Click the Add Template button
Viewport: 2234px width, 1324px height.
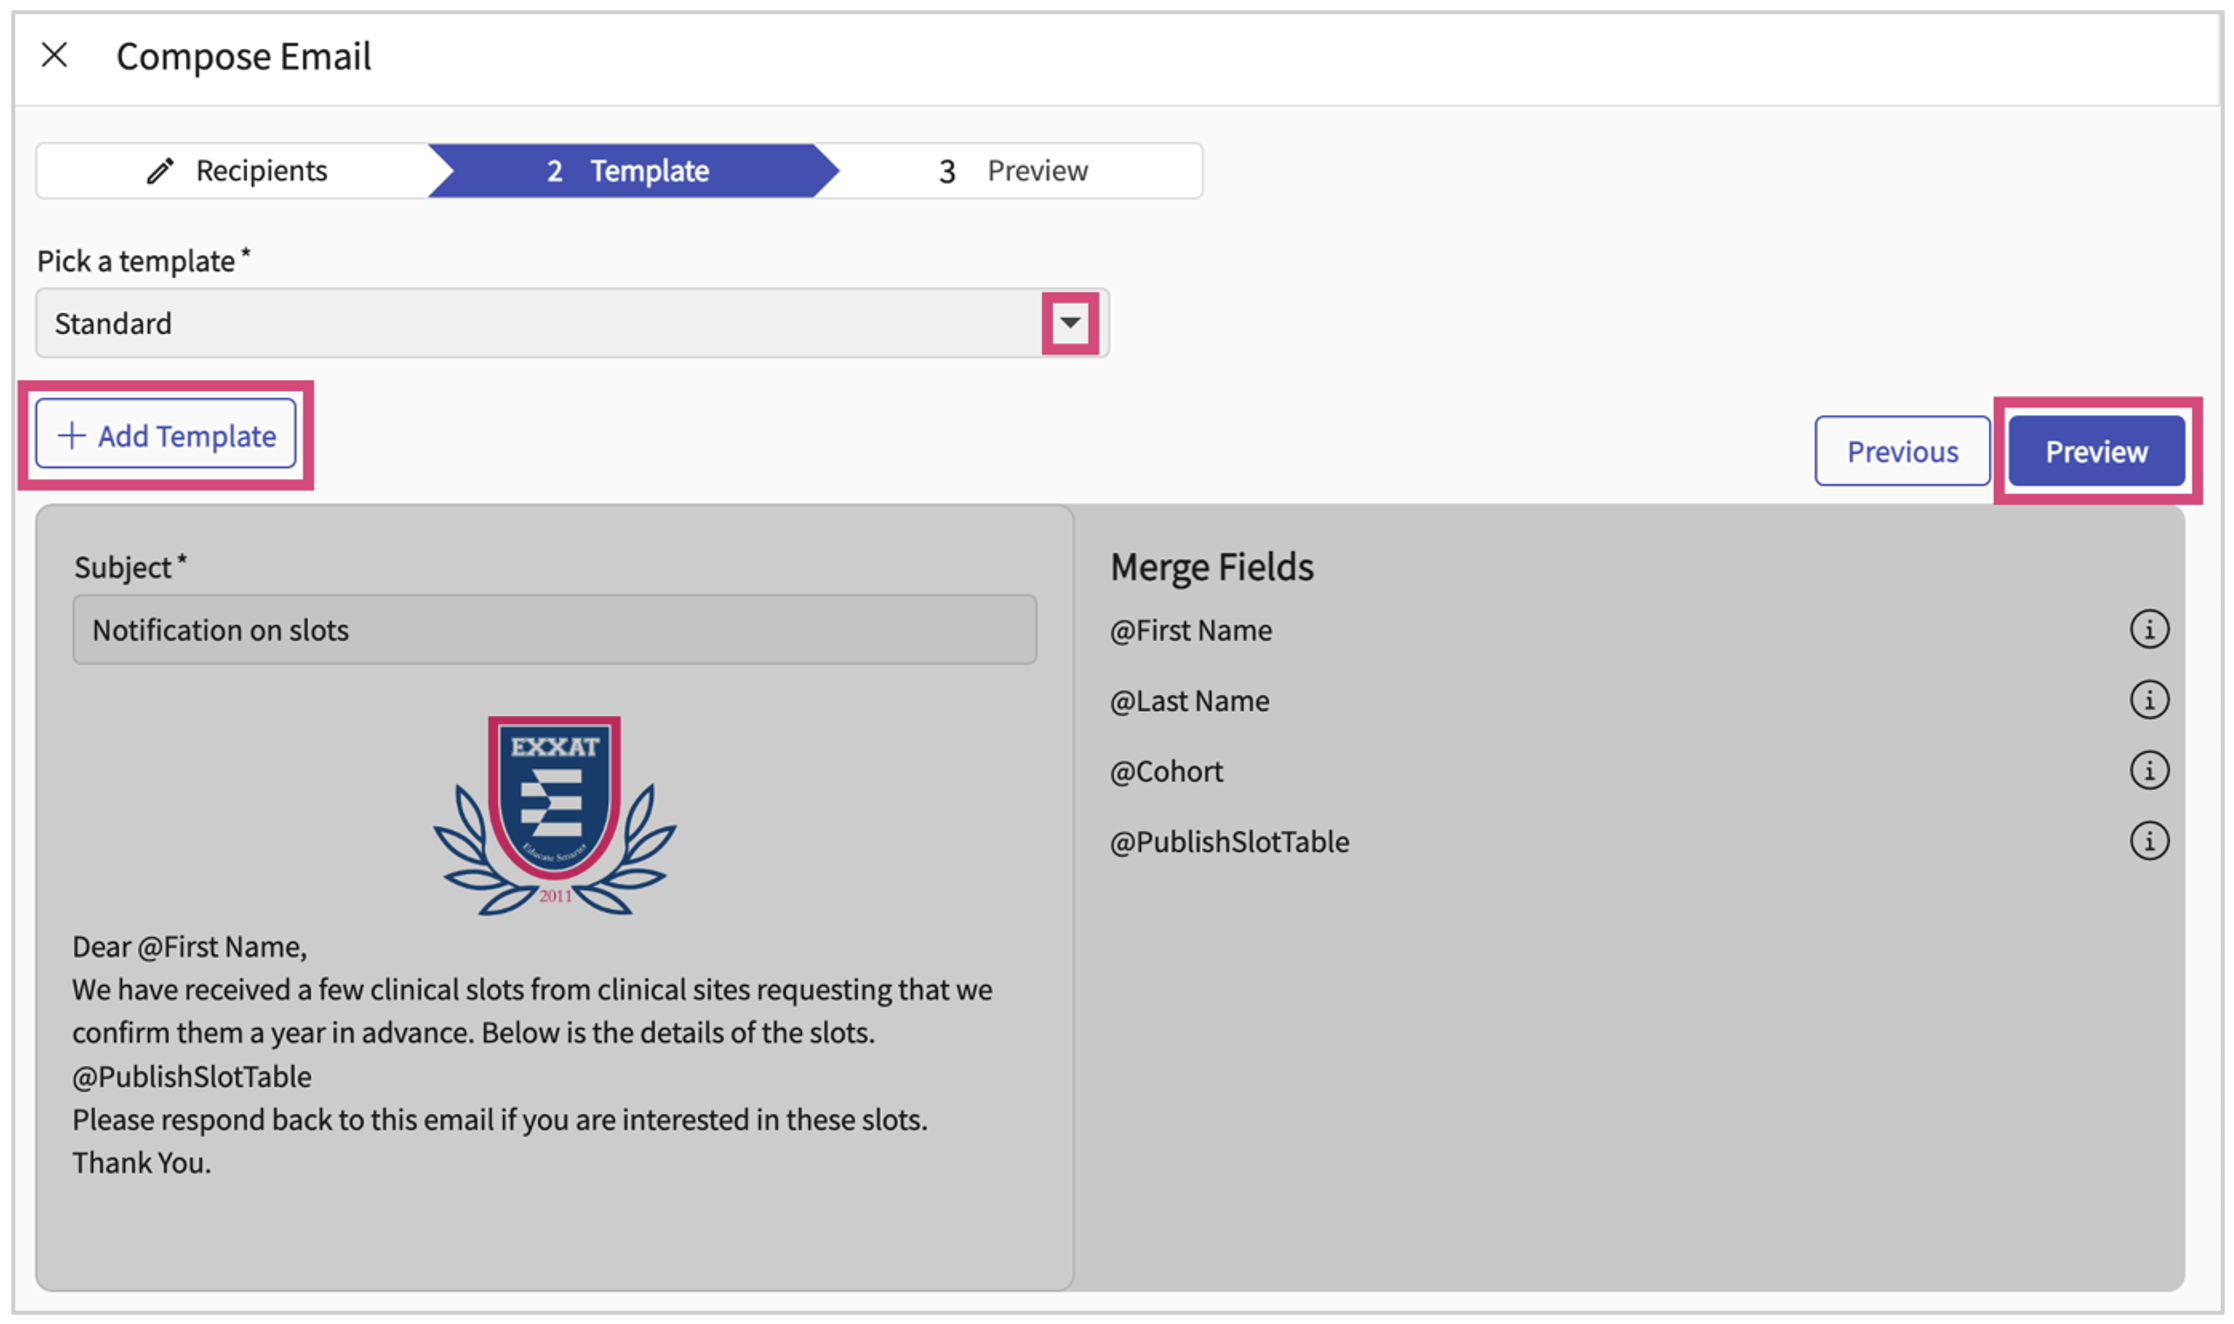(x=166, y=435)
